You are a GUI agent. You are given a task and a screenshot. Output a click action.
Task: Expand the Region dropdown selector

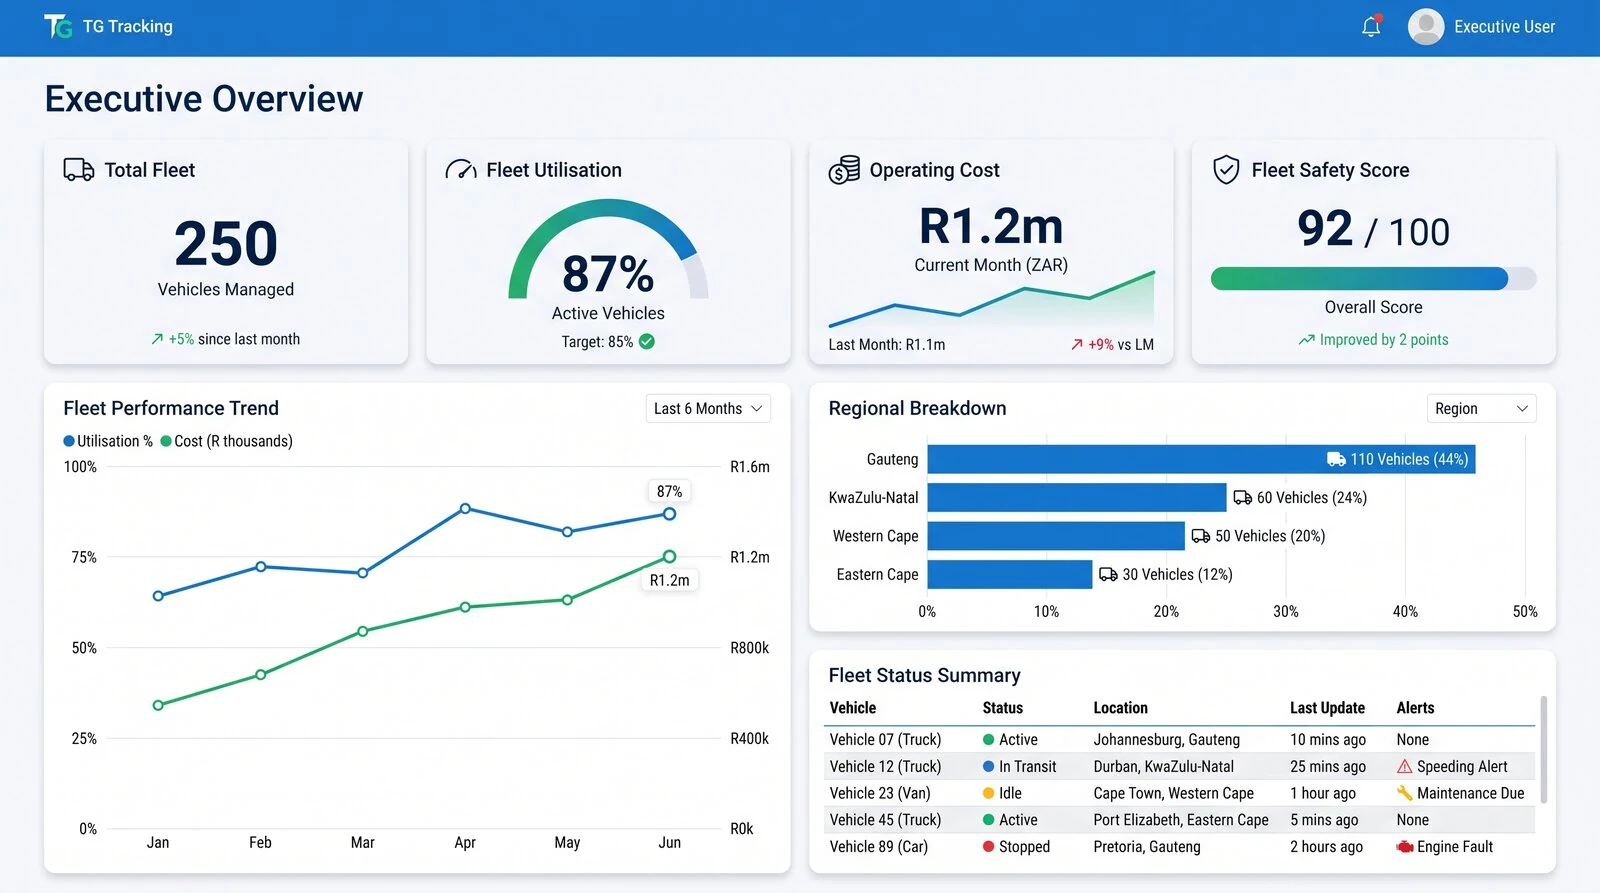click(x=1481, y=409)
